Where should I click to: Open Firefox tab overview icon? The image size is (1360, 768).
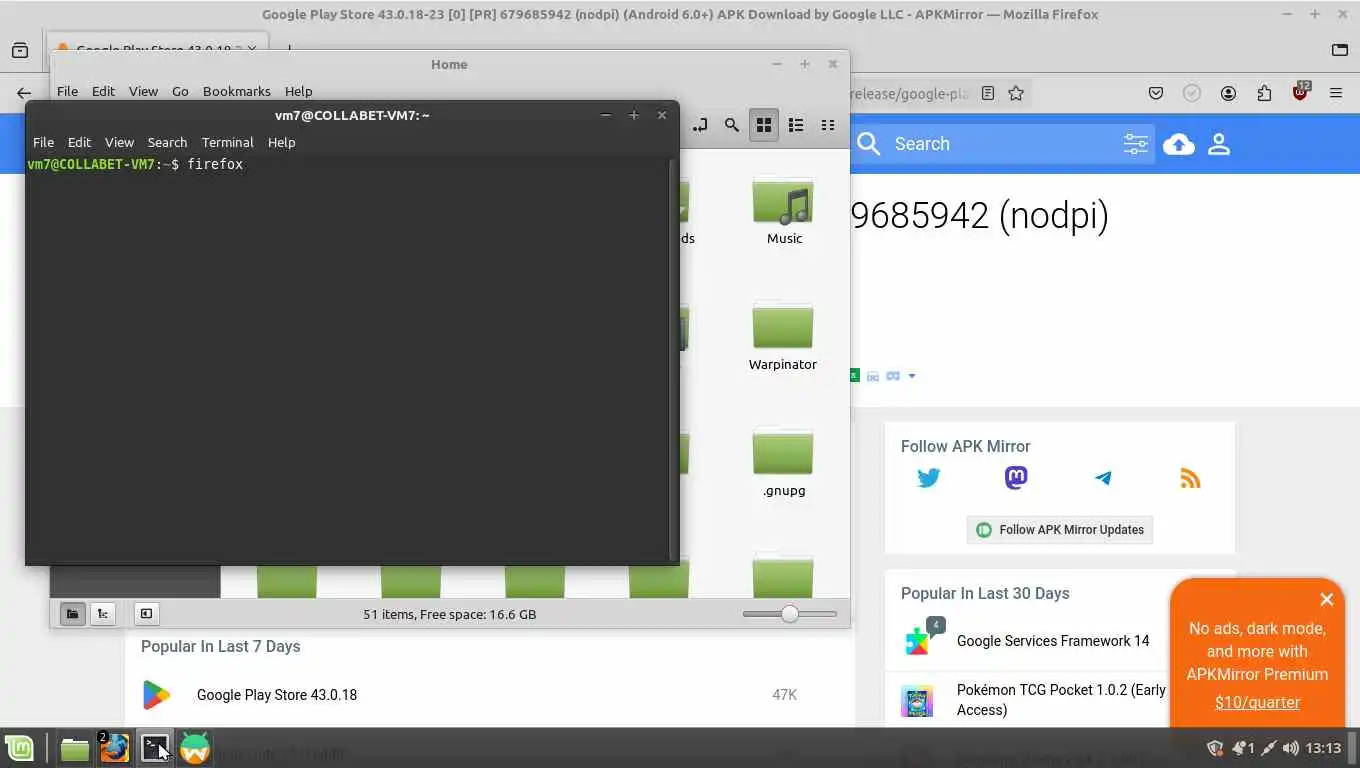point(20,50)
